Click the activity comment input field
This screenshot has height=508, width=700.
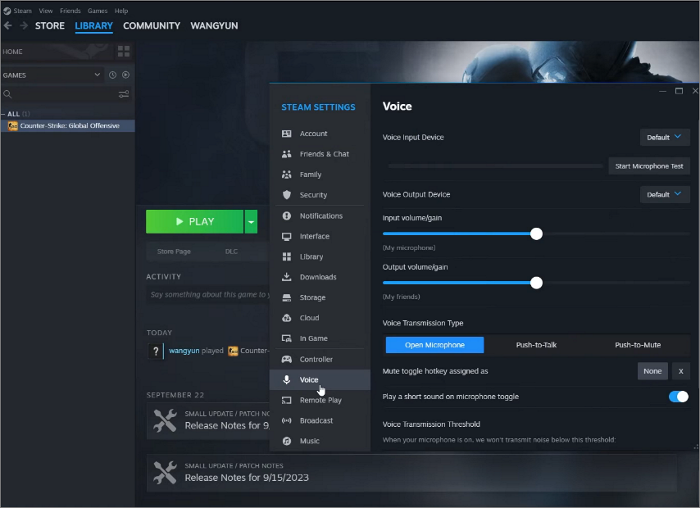point(208,295)
